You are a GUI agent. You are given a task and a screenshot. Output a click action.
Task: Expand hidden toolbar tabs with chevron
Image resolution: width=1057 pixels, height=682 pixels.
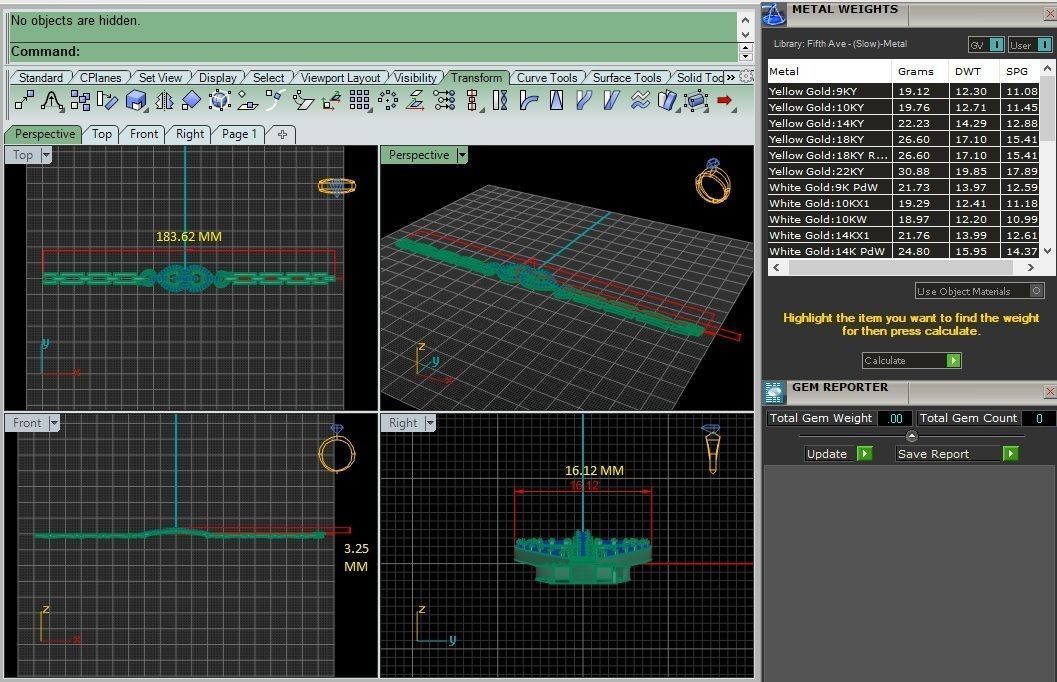[731, 78]
